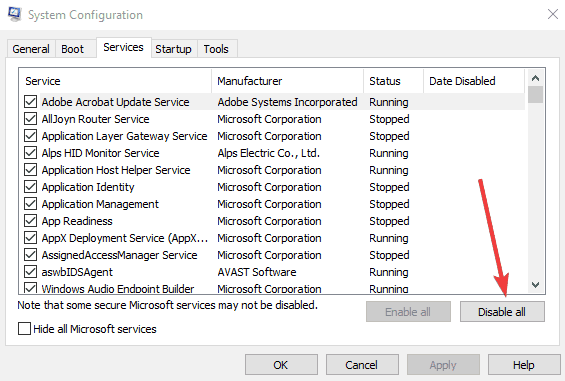565x381 pixels.
Task: Select the Application Management row name
Action: [100, 204]
